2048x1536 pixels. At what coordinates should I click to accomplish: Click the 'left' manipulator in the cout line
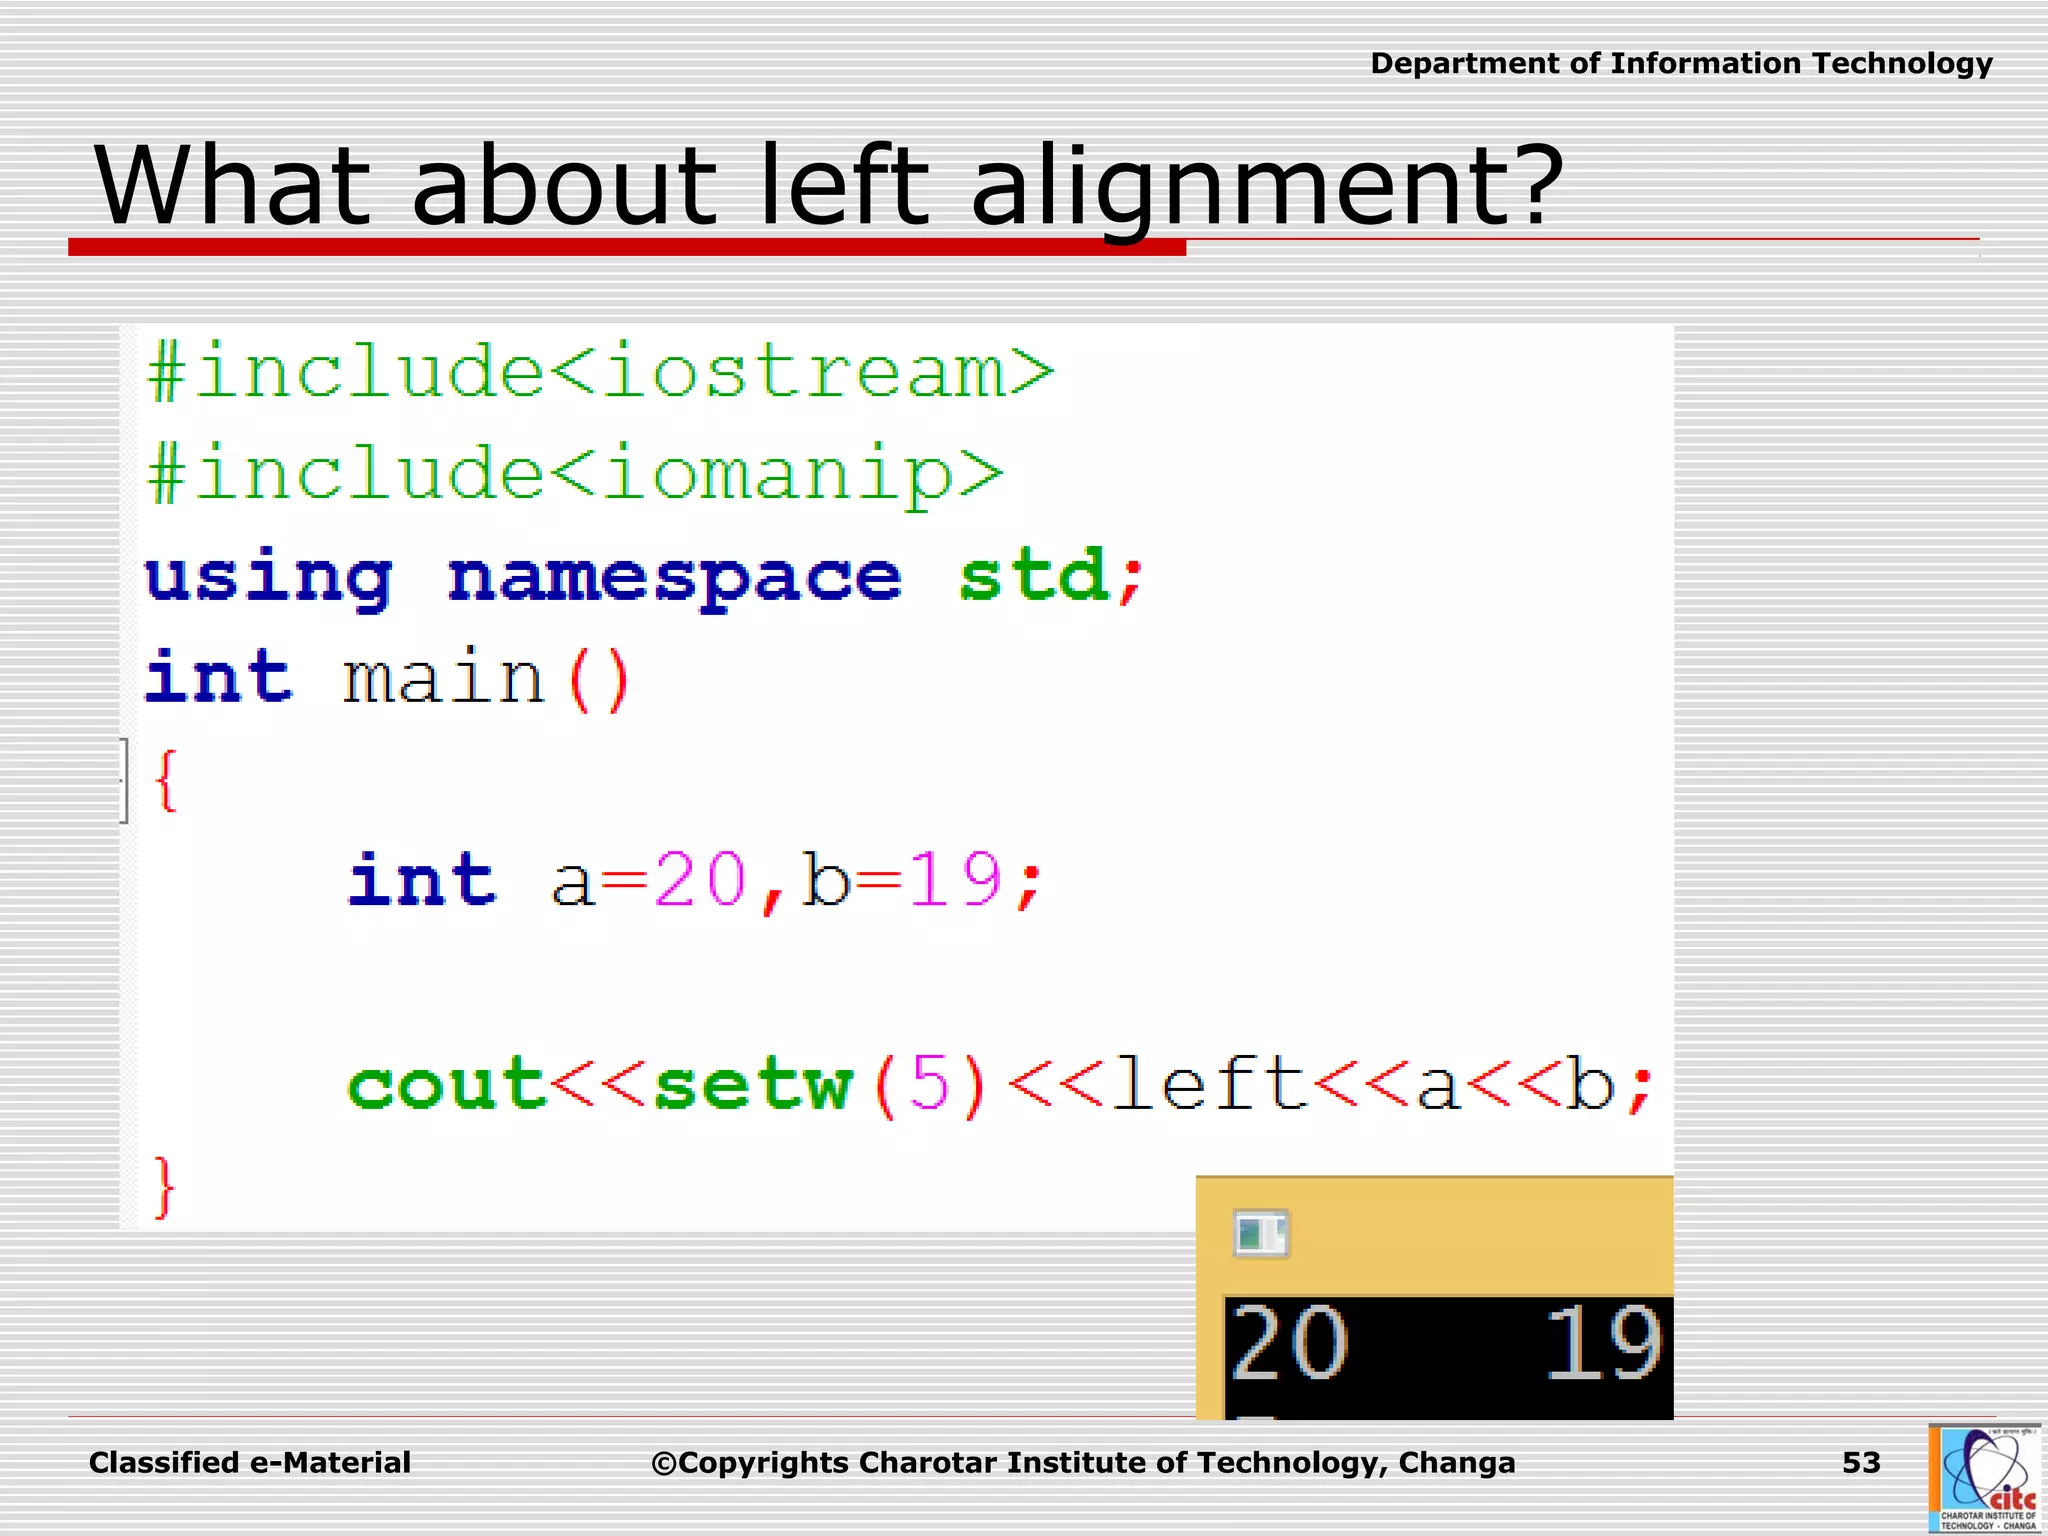click(x=1208, y=1085)
